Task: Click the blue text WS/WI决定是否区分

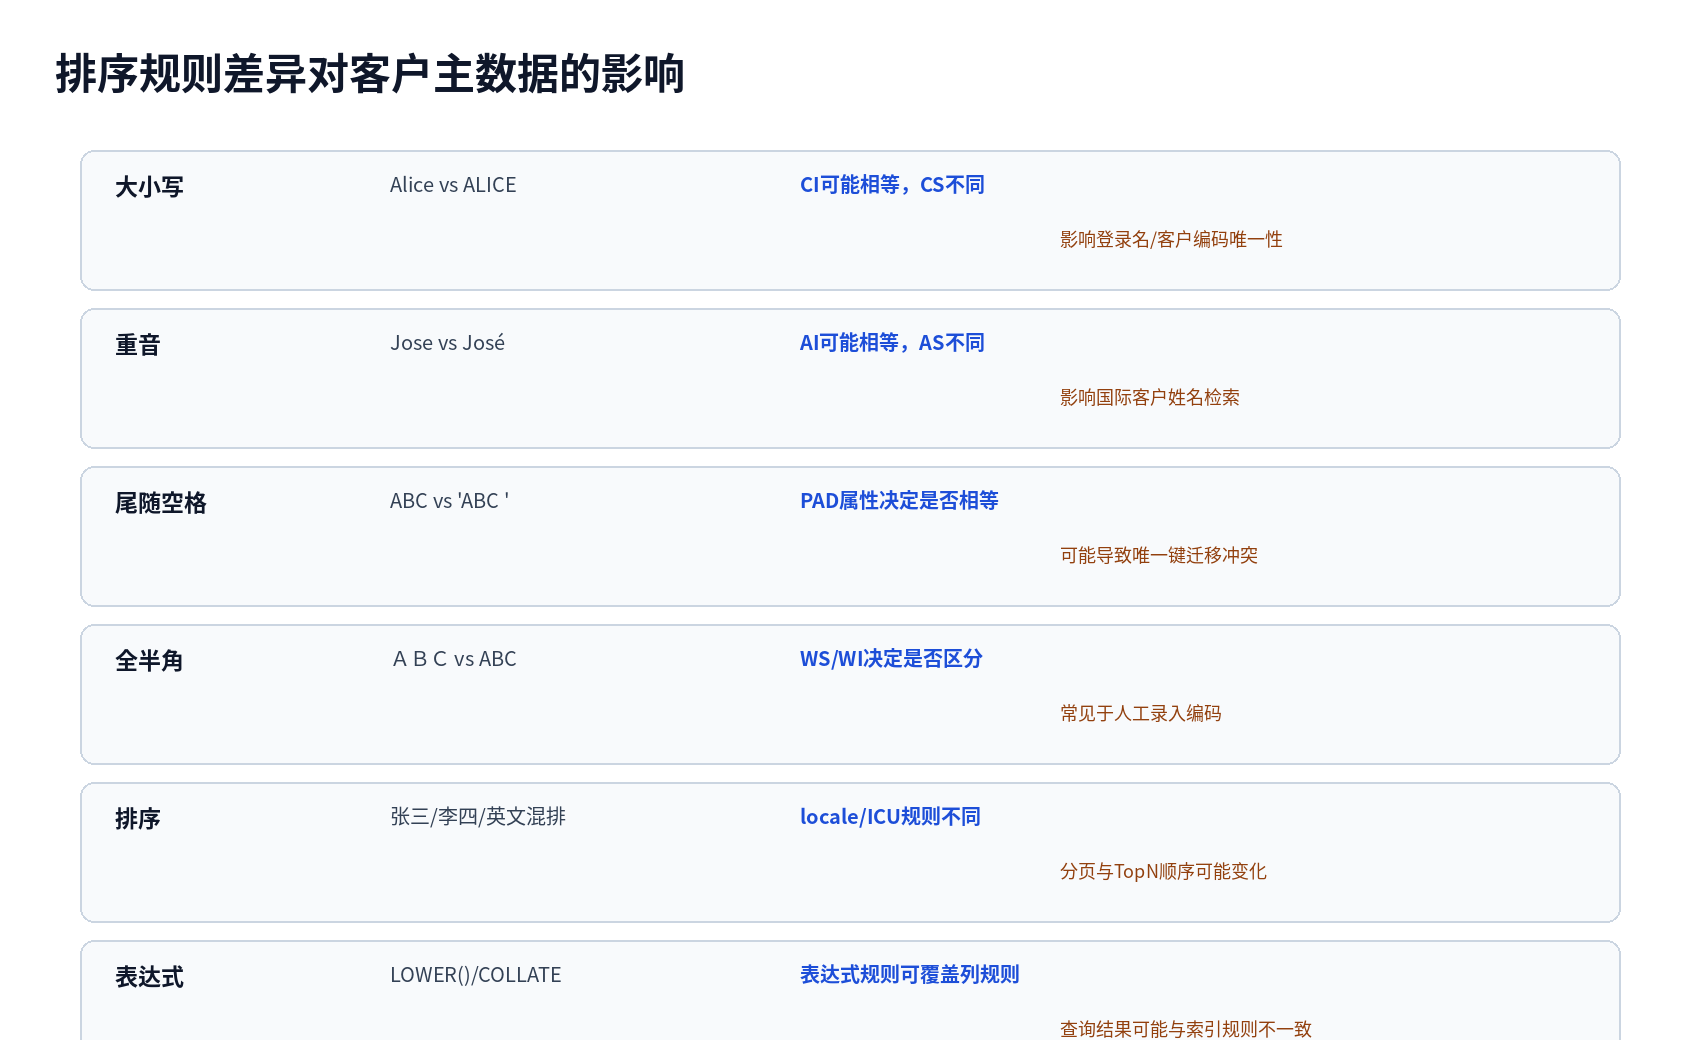Action: pos(891,659)
